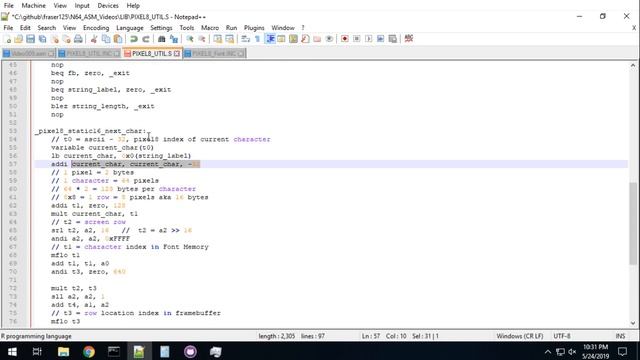The height and width of the screenshot is (360, 640).
Task: Open the Plugins menu
Action: (254, 28)
